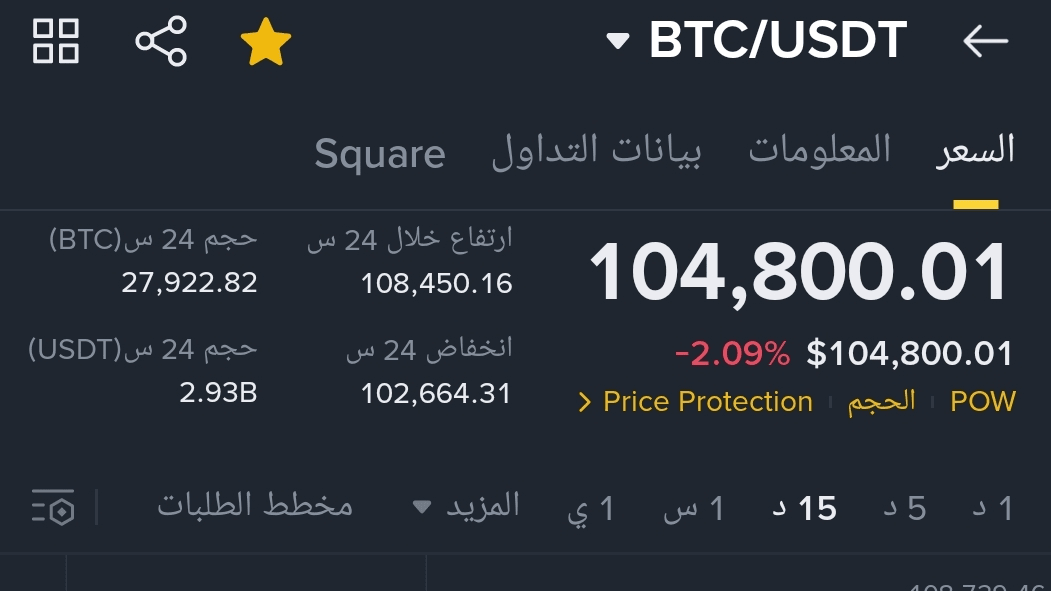The width and height of the screenshot is (1051, 591).
Task: Select the 1 ي daily interval
Action: pyautogui.click(x=591, y=509)
